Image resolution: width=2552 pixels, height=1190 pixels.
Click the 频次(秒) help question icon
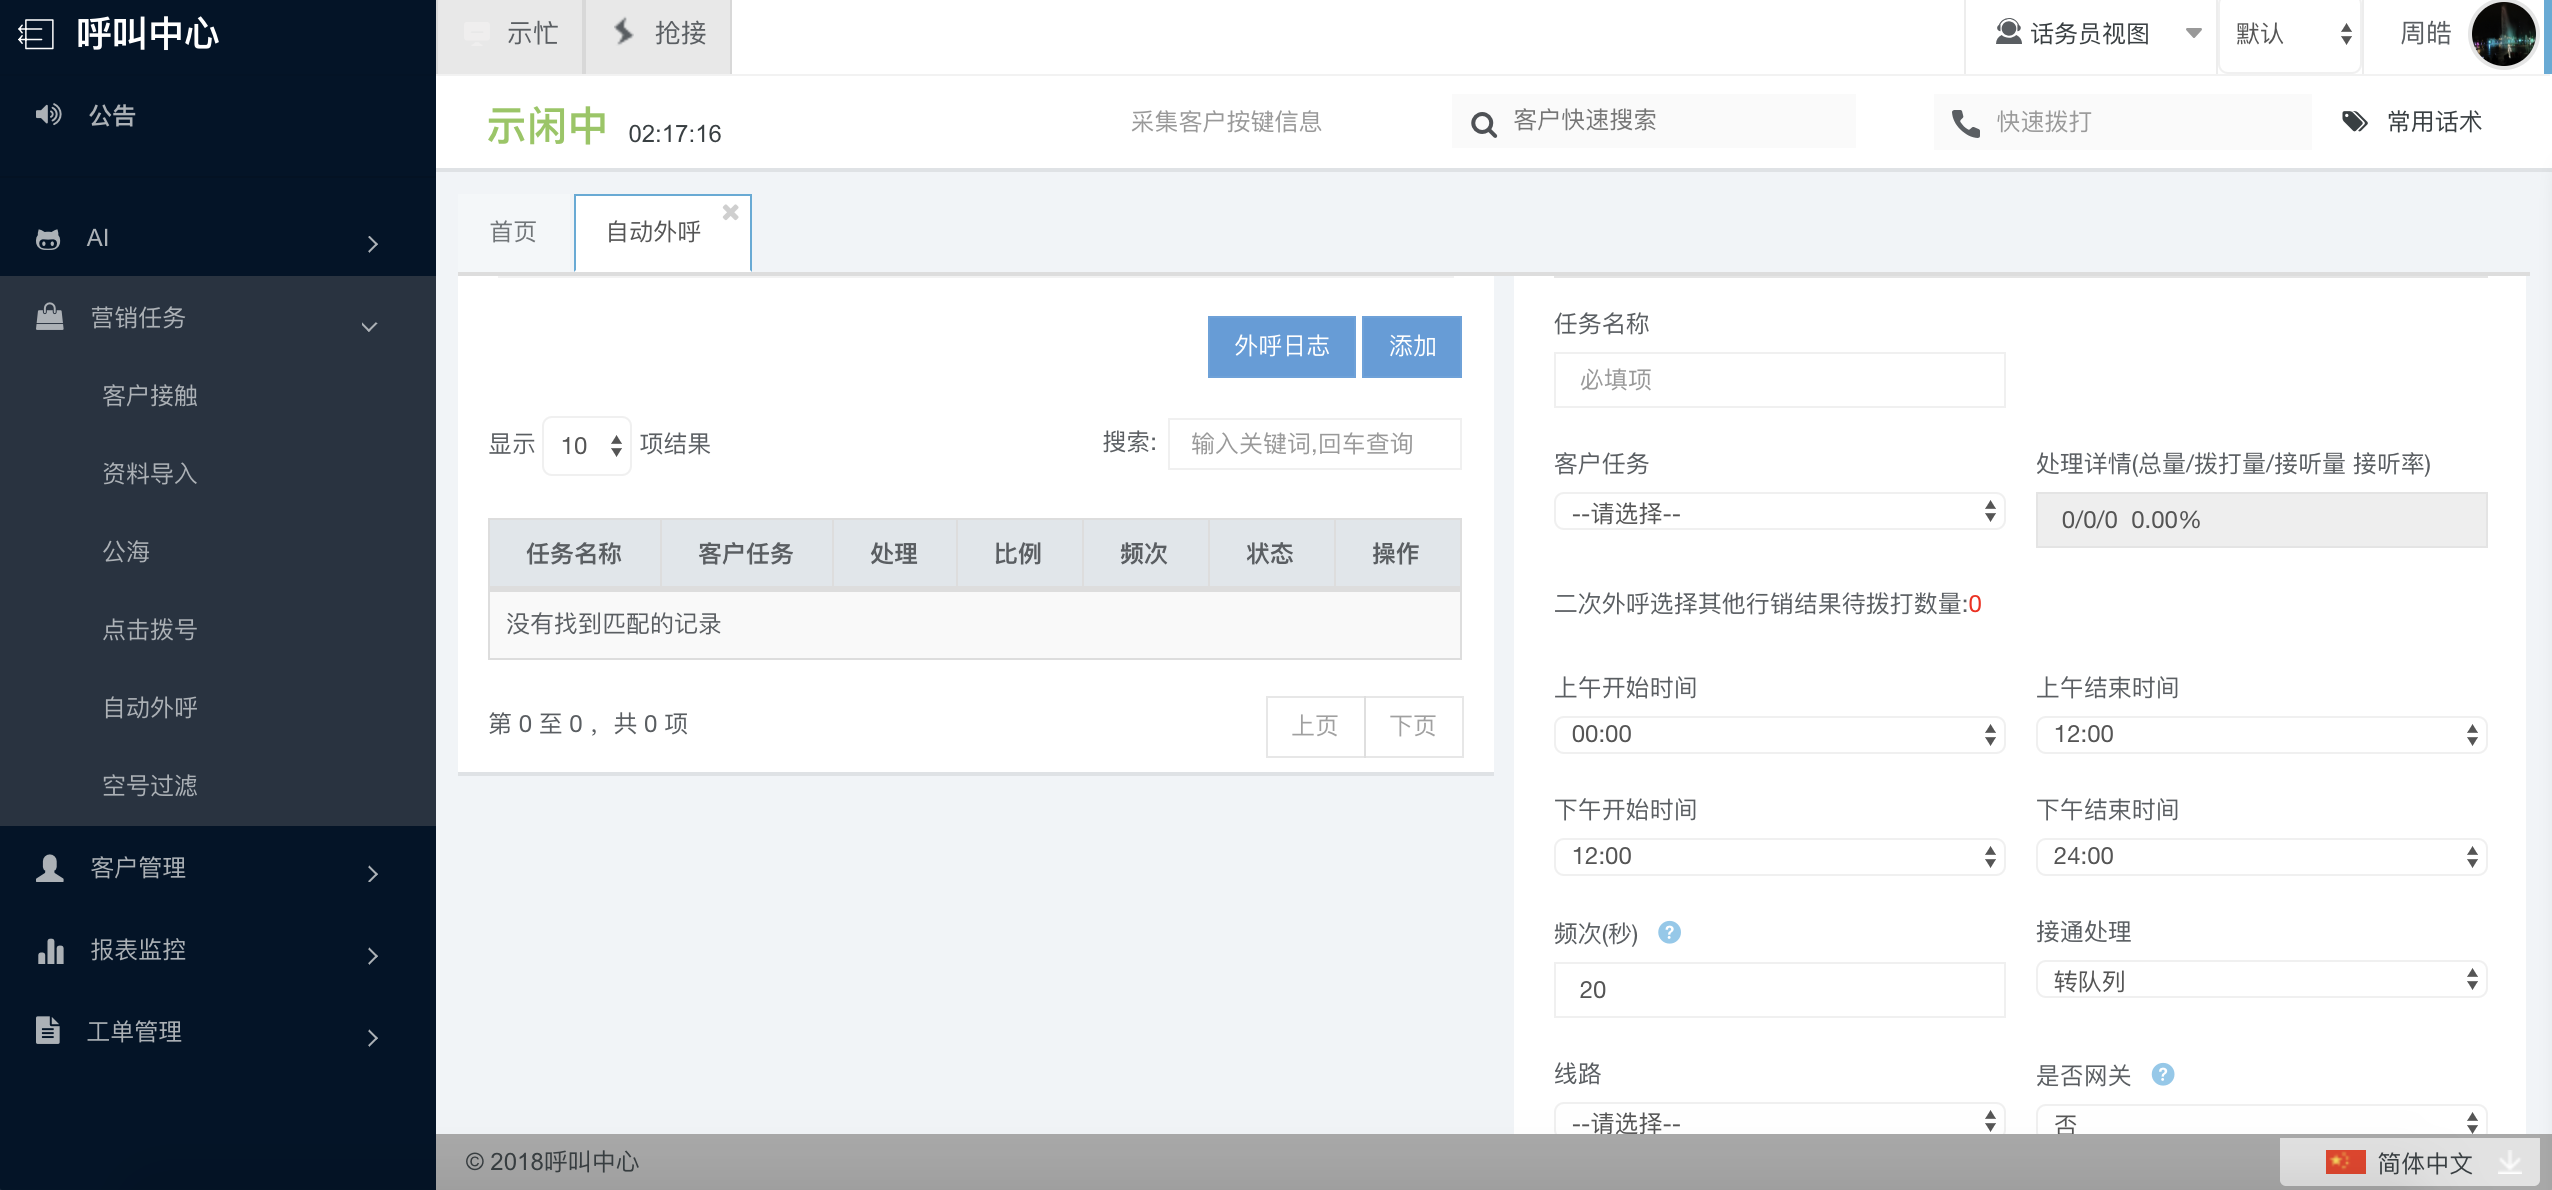pyautogui.click(x=1669, y=932)
